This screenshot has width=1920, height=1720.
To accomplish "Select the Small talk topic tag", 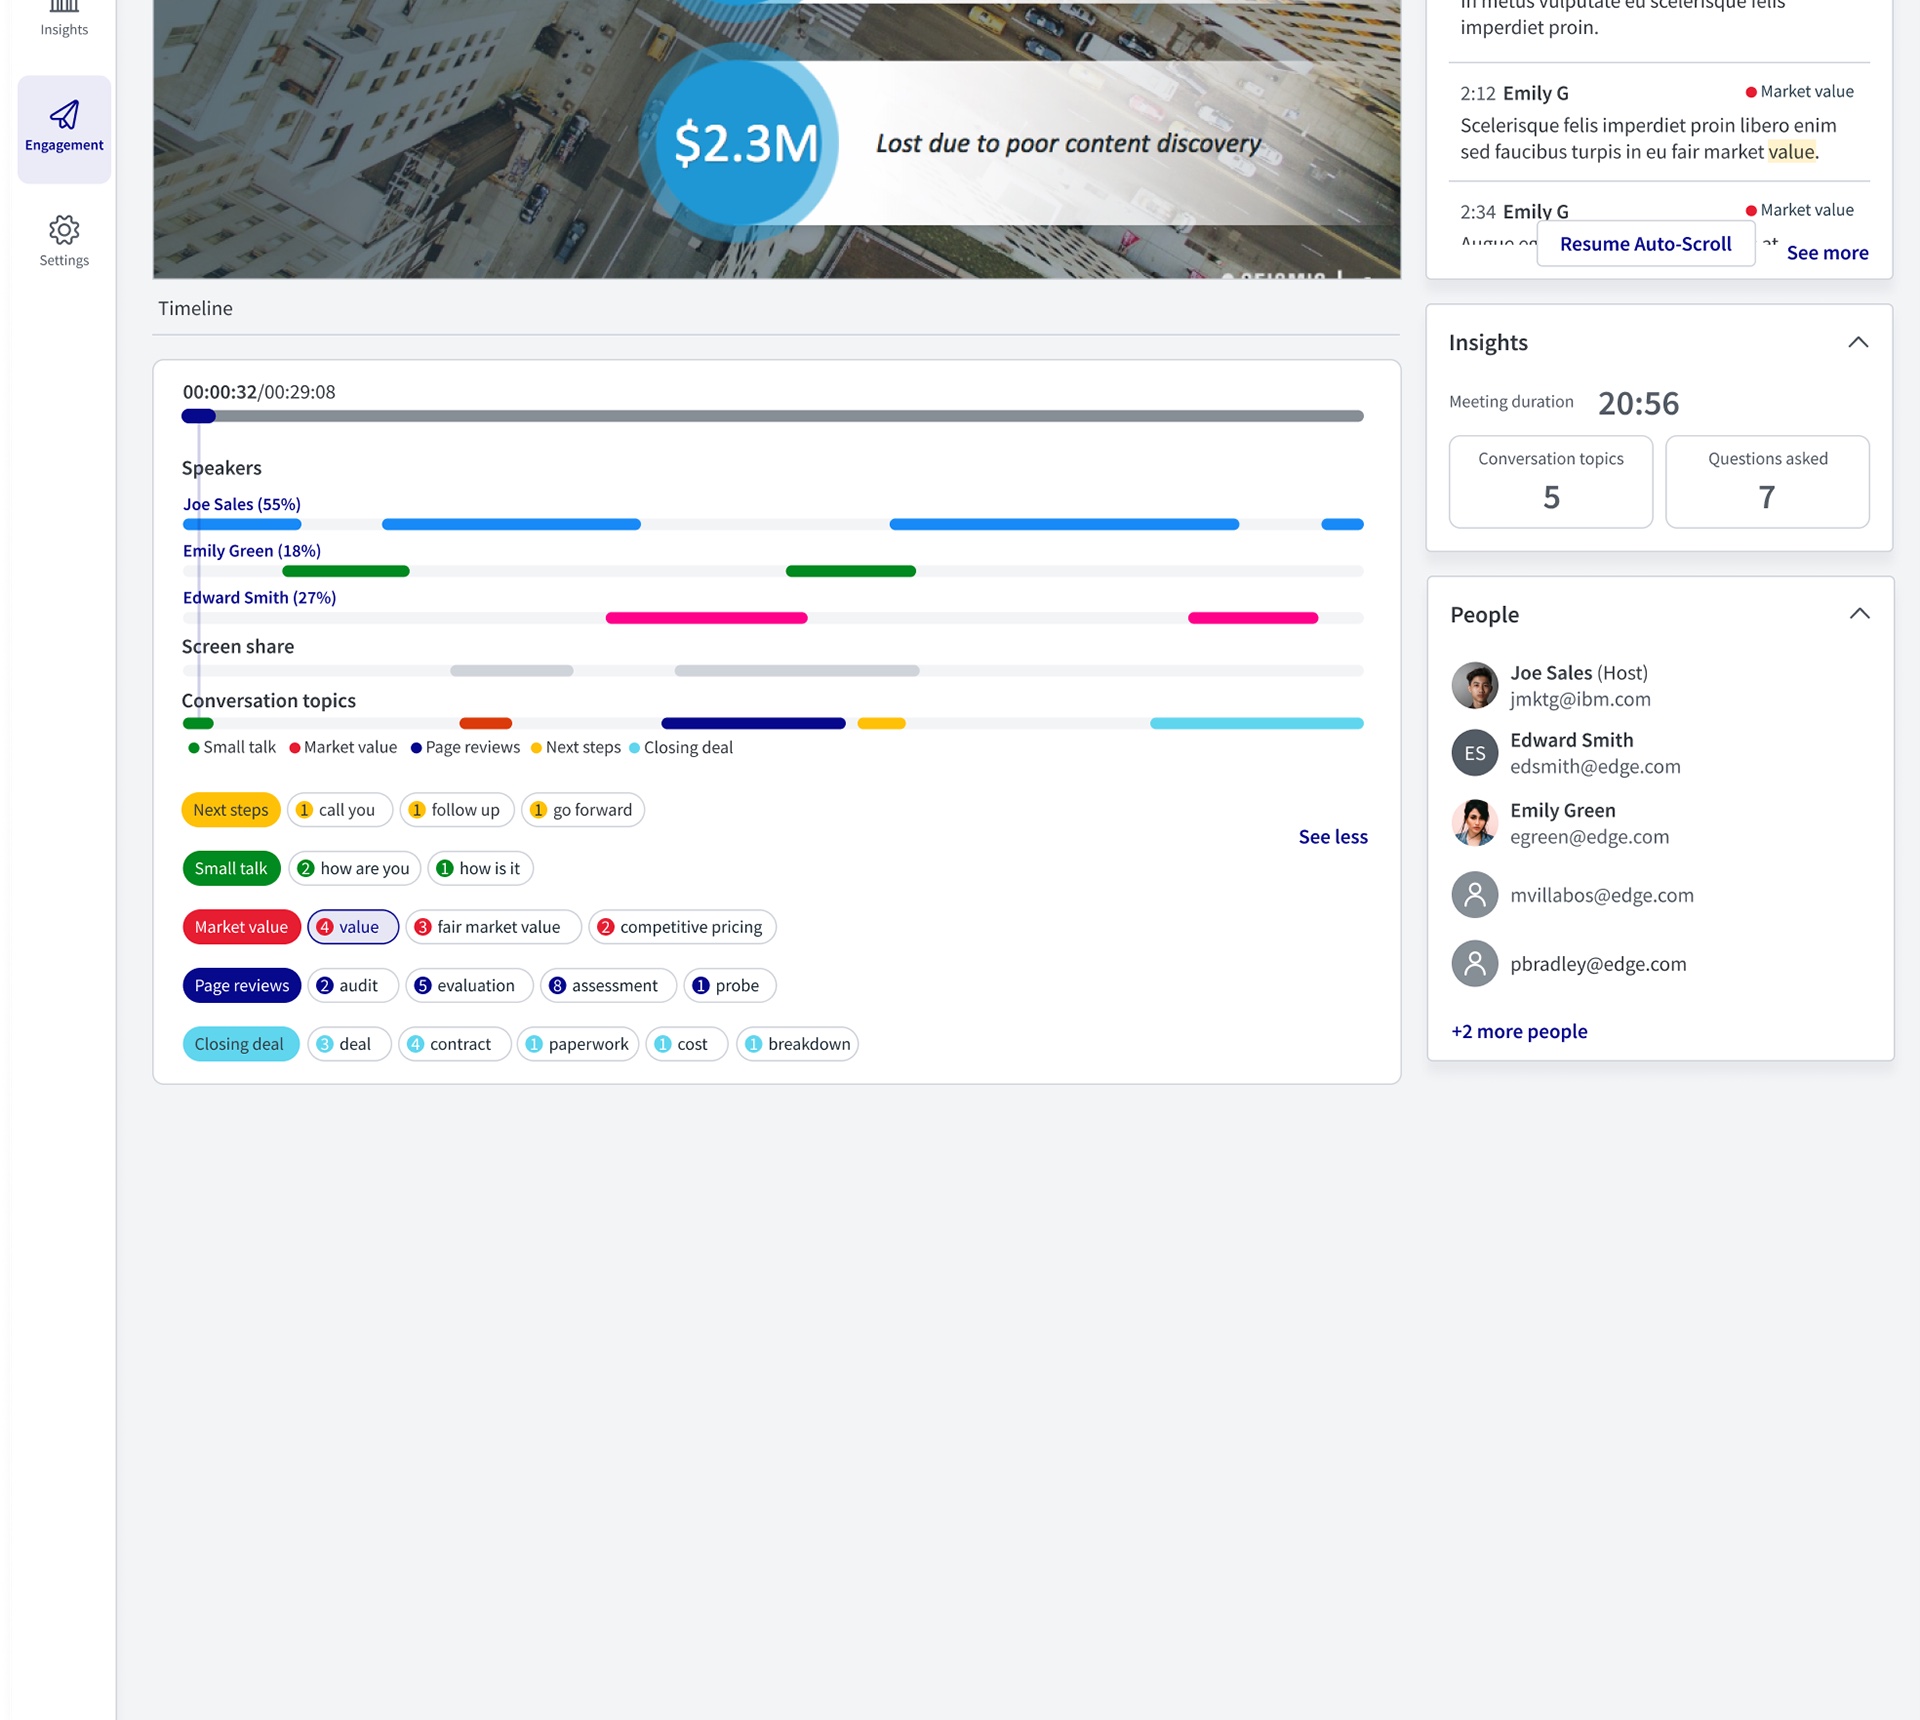I will tap(231, 868).
